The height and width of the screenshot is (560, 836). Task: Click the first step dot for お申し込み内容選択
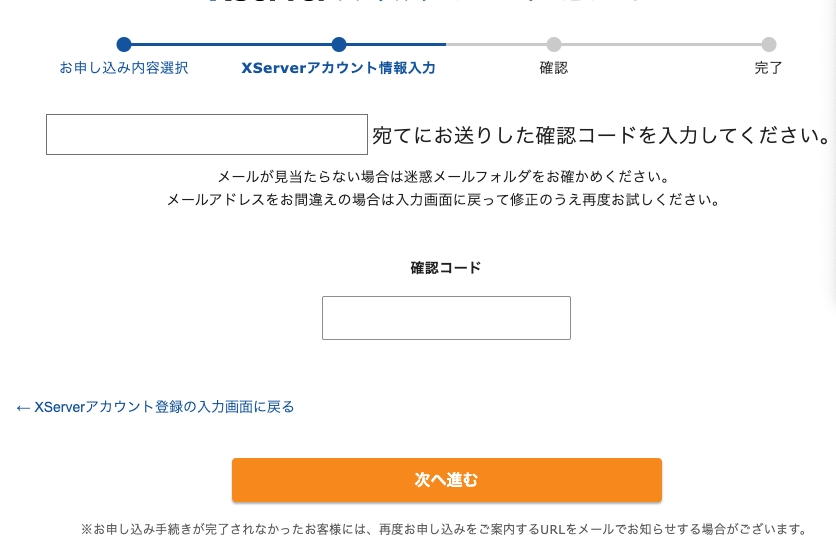(x=124, y=44)
